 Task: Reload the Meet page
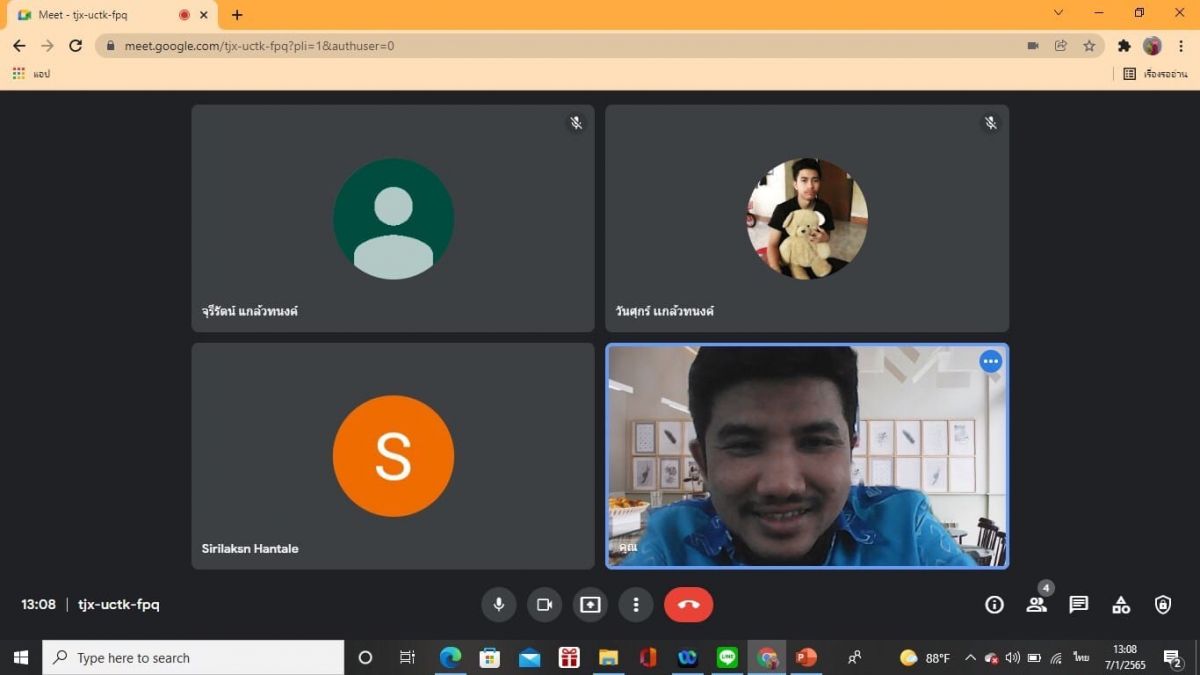click(75, 46)
